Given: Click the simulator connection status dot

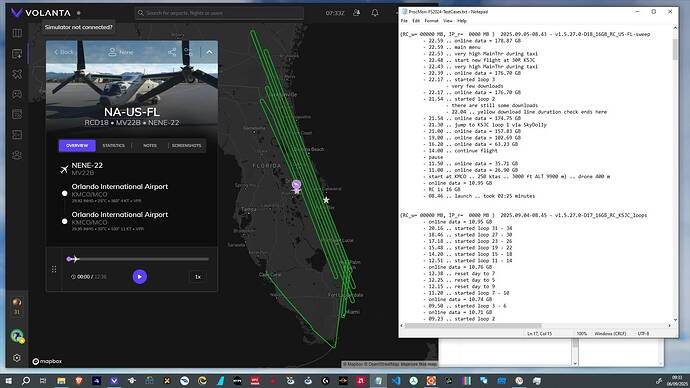Looking at the screenshot, I should point(79,13).
